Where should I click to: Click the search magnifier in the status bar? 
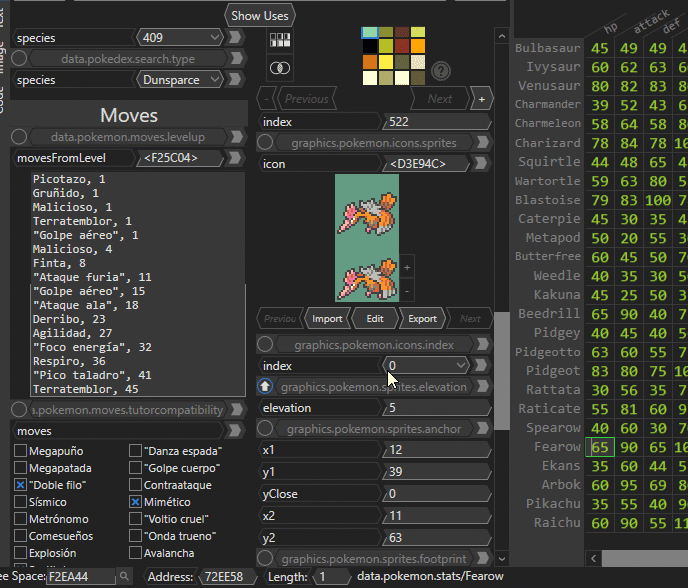[x=124, y=577]
